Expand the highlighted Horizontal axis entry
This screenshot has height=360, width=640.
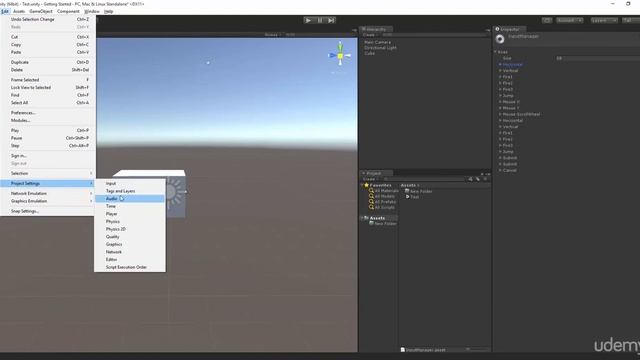pos(500,64)
